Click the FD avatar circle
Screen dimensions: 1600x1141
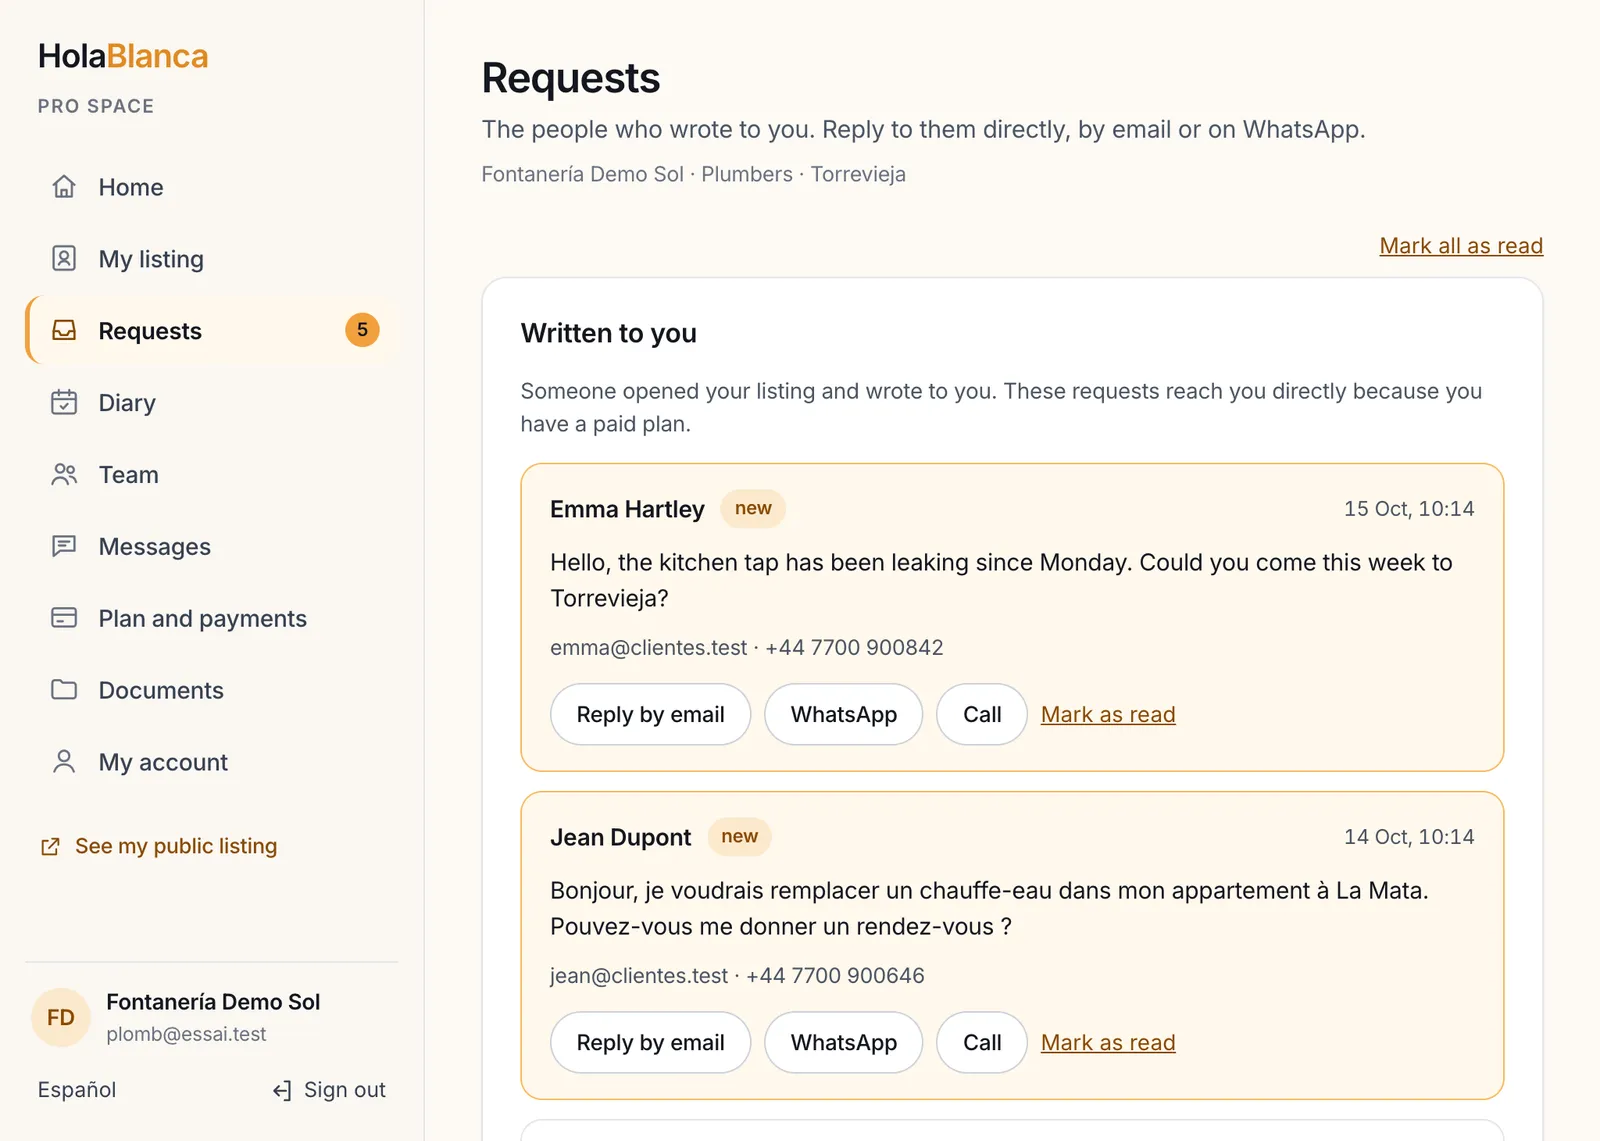click(x=61, y=1018)
